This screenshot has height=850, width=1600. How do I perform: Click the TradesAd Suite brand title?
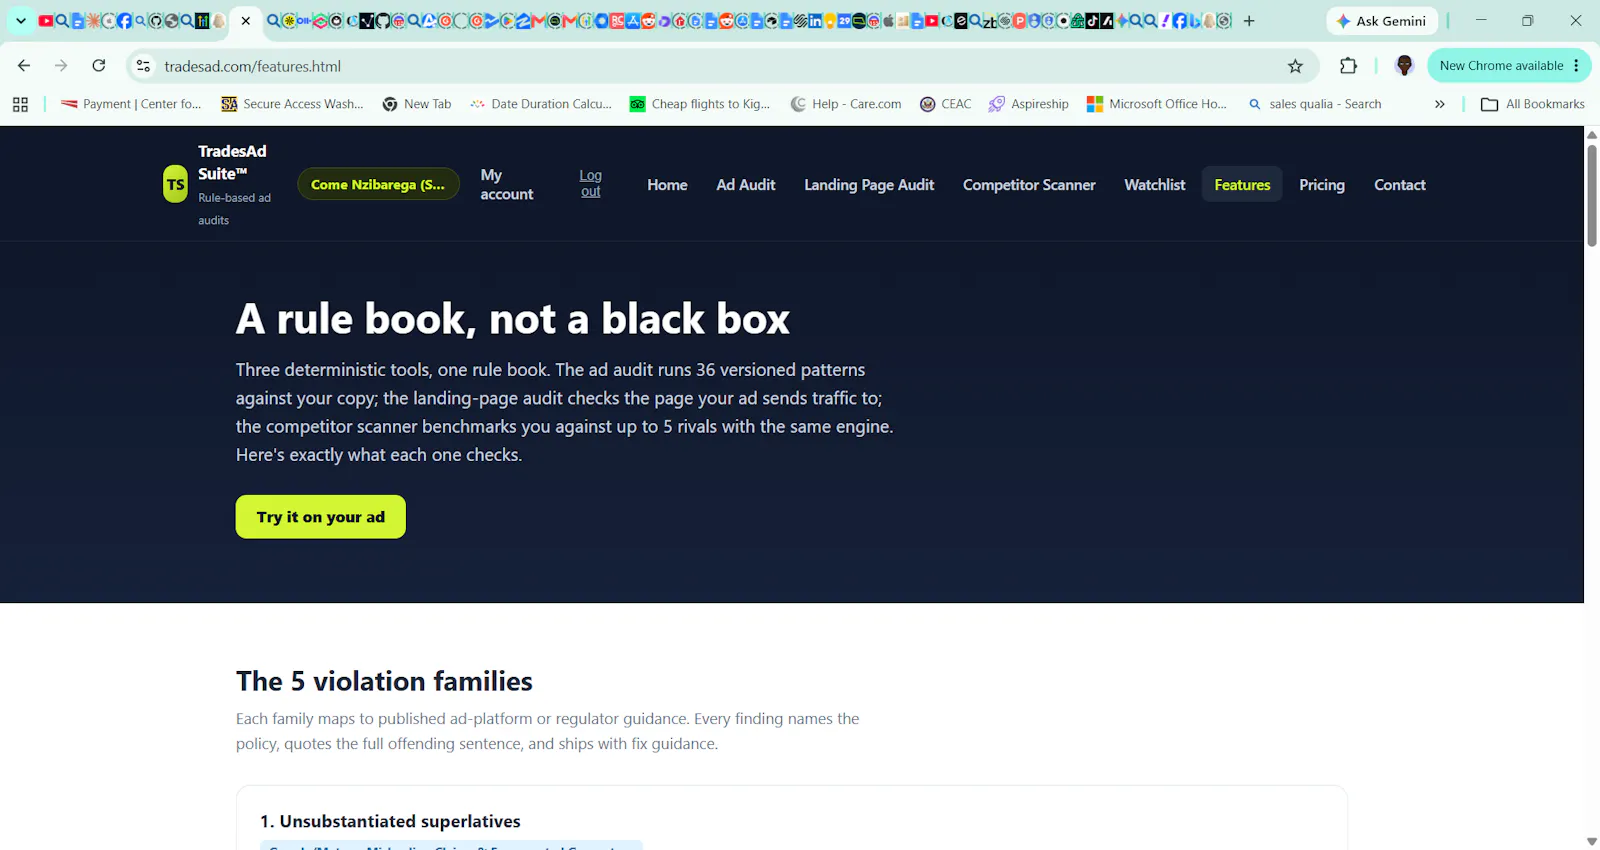pyautogui.click(x=232, y=162)
